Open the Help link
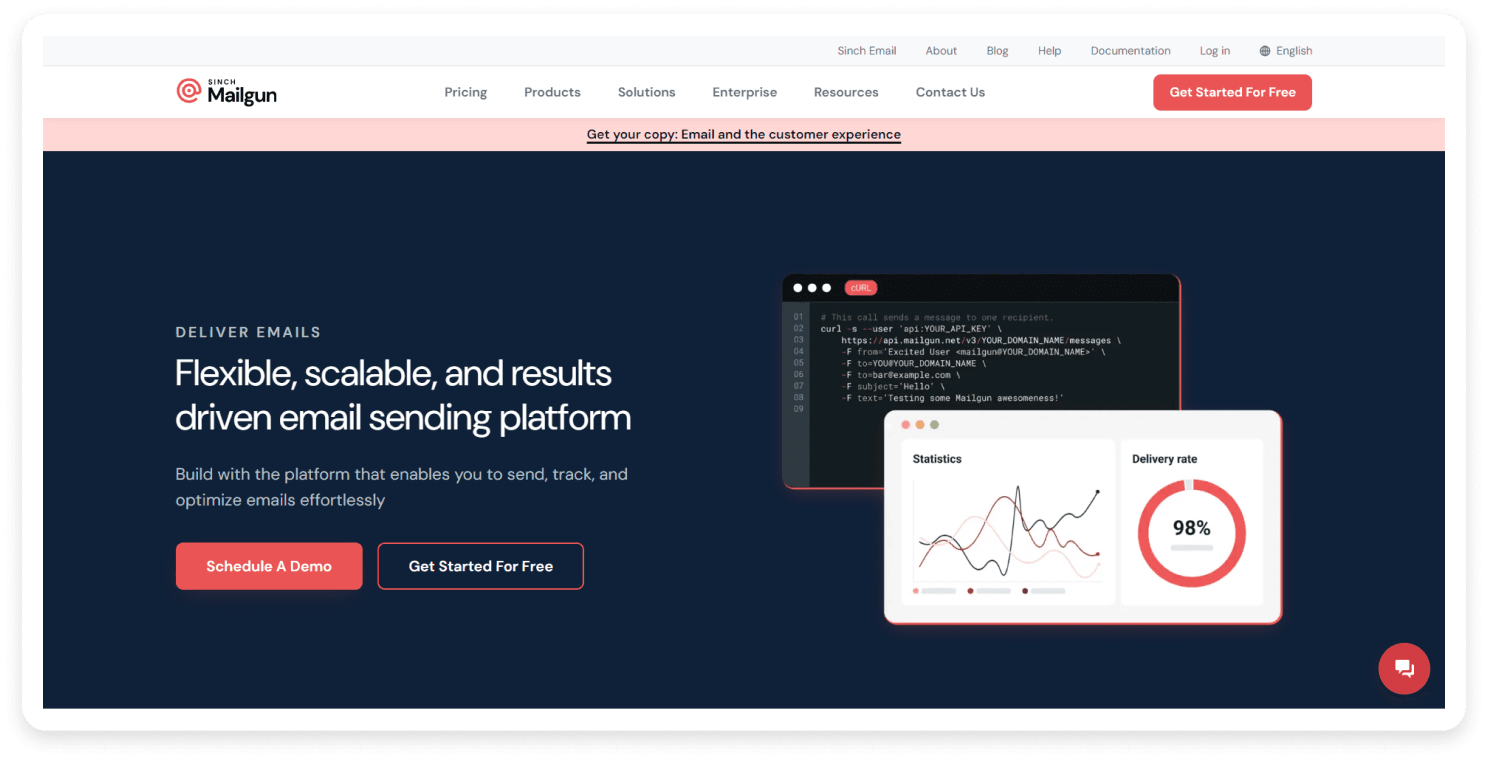1488x761 pixels. 1049,51
